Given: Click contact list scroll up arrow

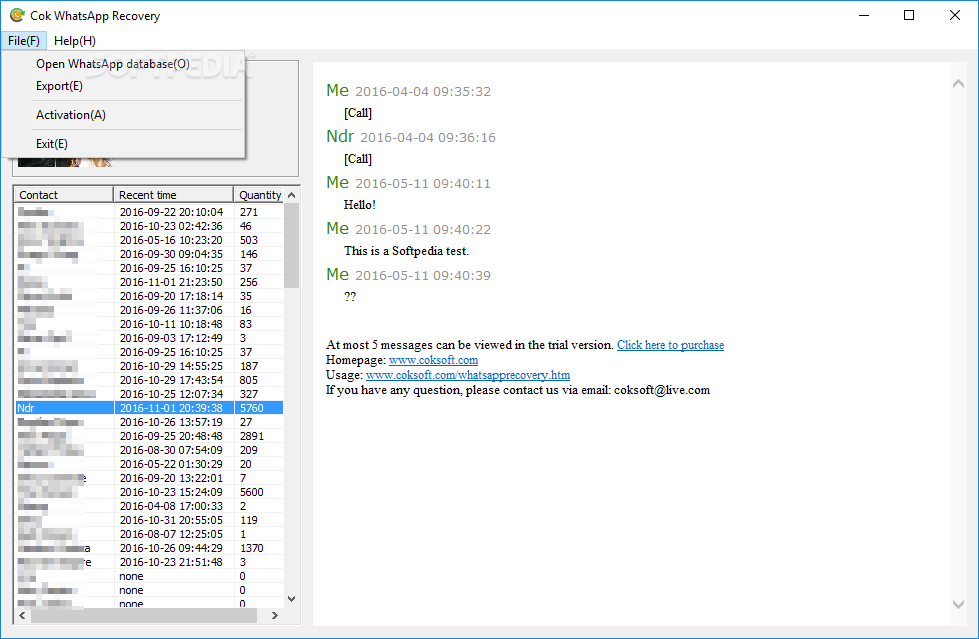Looking at the screenshot, I should [x=292, y=195].
